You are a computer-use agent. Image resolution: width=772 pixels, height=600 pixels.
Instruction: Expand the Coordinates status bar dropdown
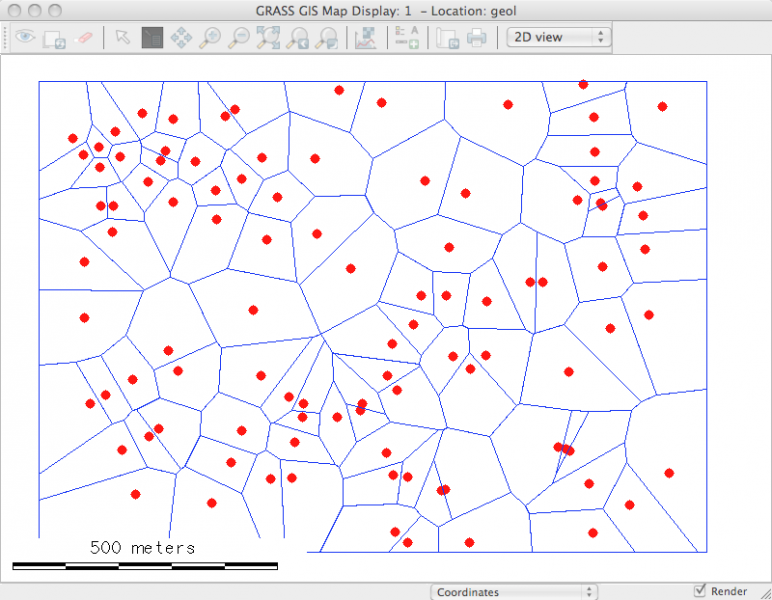pos(513,592)
